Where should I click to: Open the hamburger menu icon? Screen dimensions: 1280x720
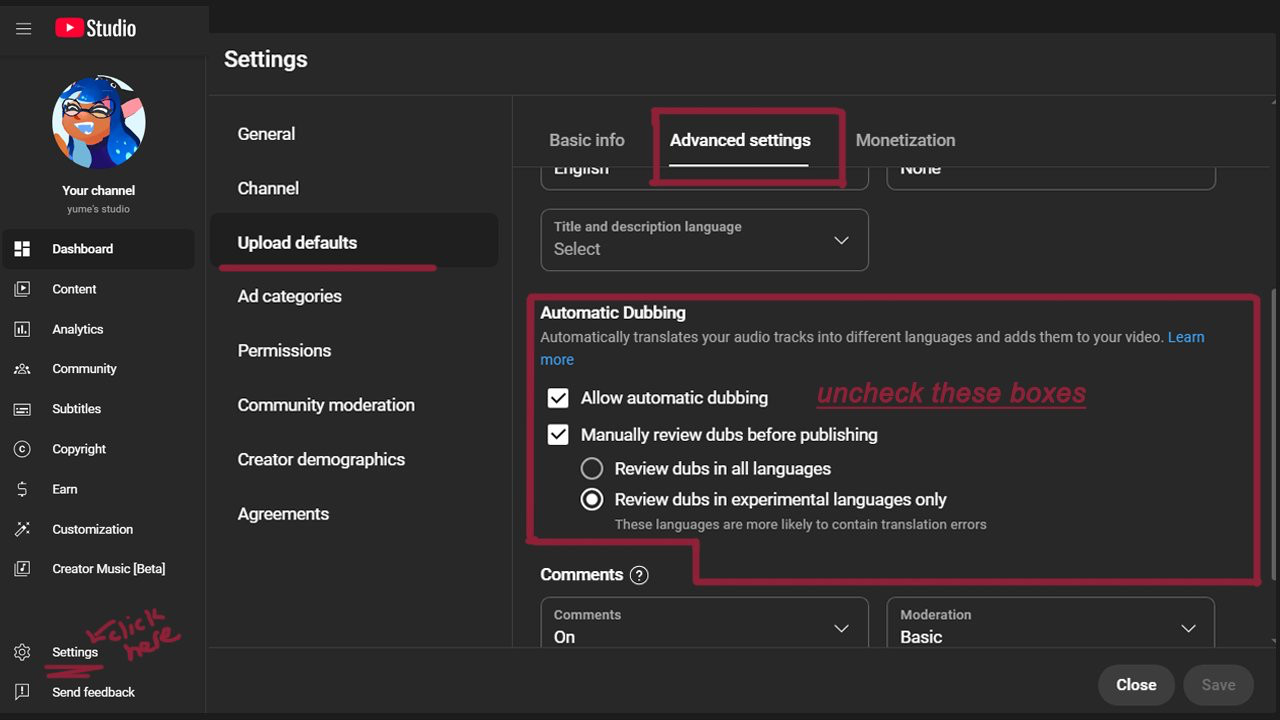24,29
